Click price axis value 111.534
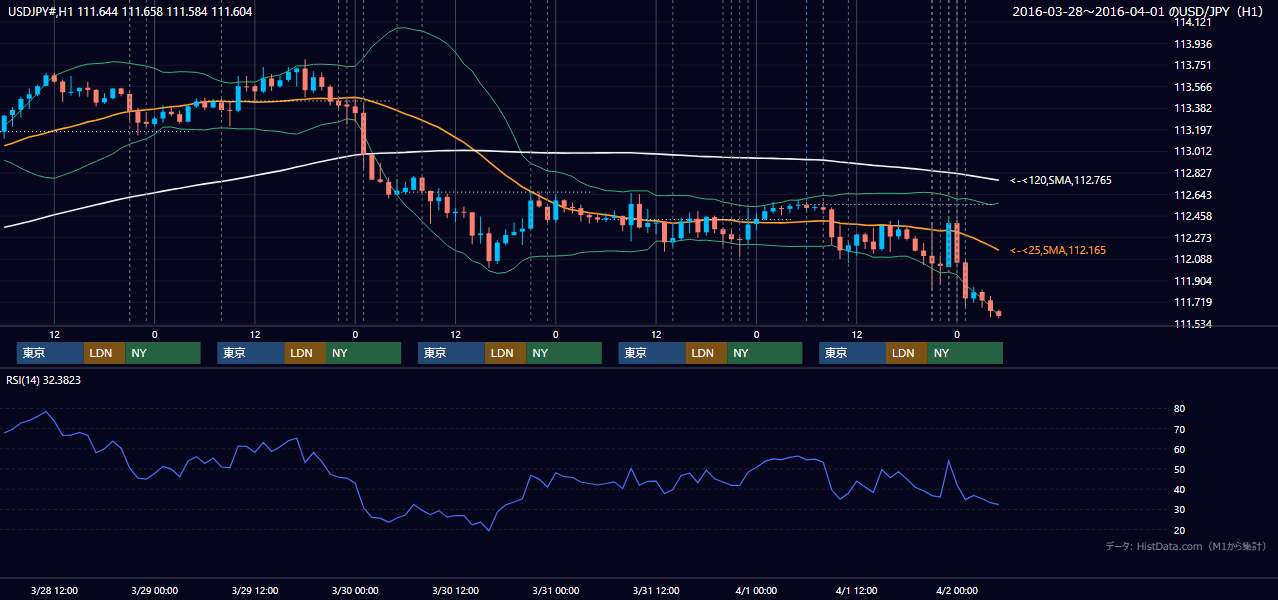Image resolution: width=1278 pixels, height=600 pixels. [1192, 324]
